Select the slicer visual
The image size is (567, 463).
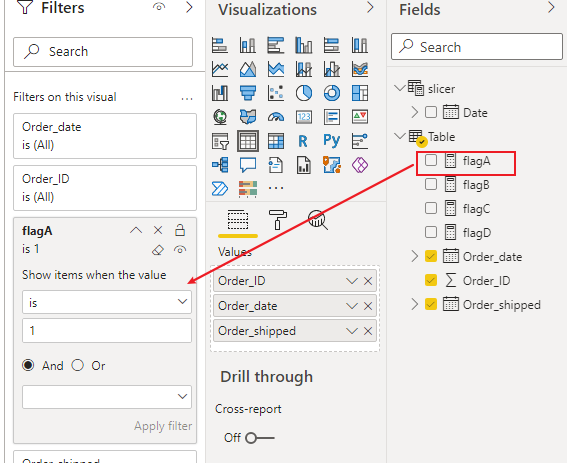[219, 141]
